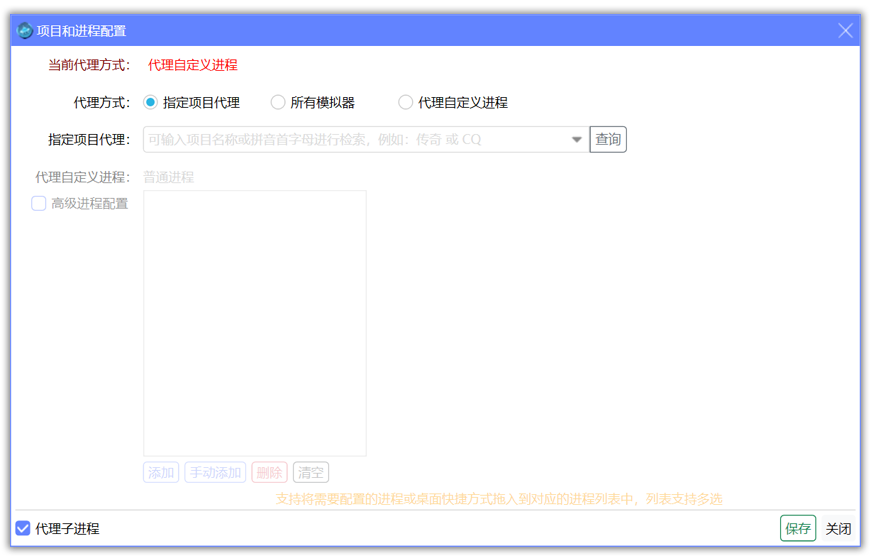Click the orange drag-and-drop hint text

click(x=498, y=499)
